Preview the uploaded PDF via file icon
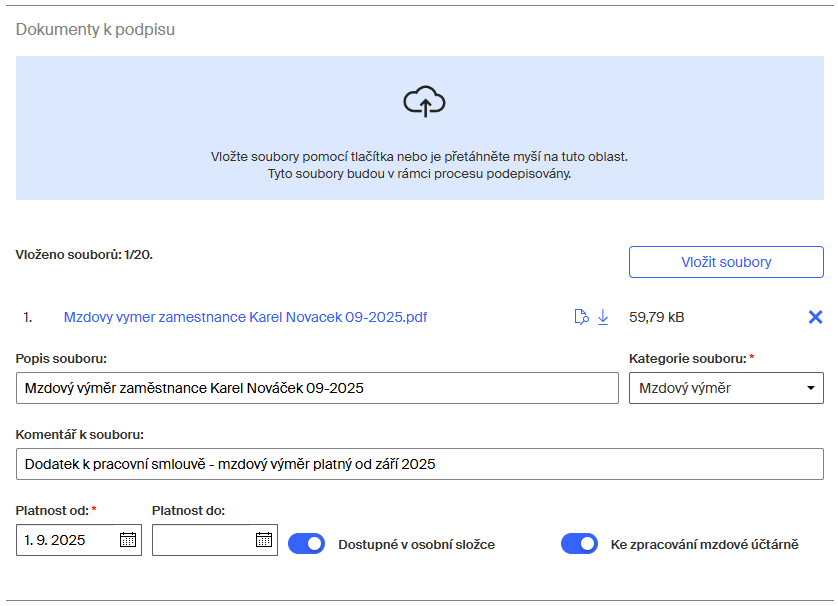Image resolution: width=838 pixels, height=606 pixels. pyautogui.click(x=581, y=317)
